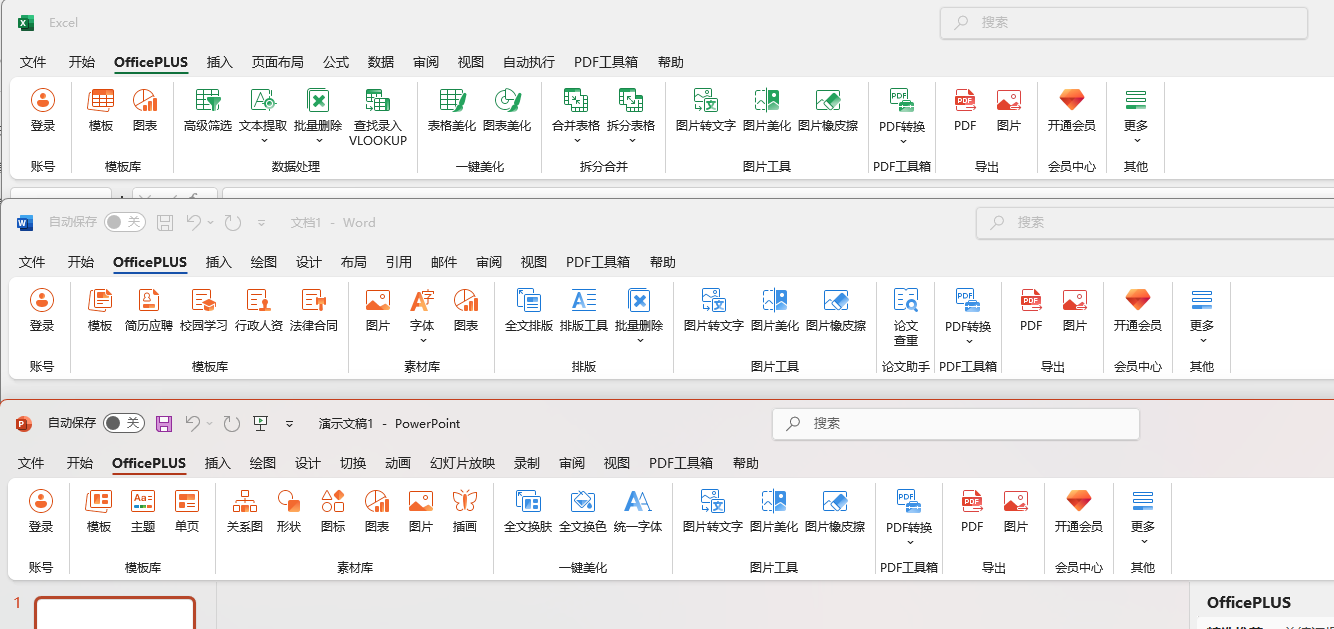
Task: Click 全文排版 in Word ribbon
Action: (x=529, y=310)
